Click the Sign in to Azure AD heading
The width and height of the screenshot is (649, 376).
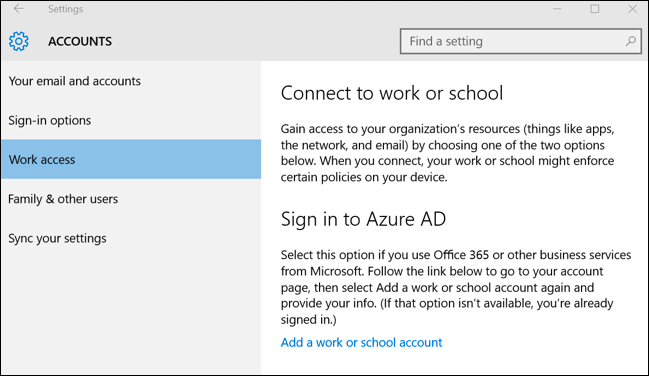[x=363, y=219]
